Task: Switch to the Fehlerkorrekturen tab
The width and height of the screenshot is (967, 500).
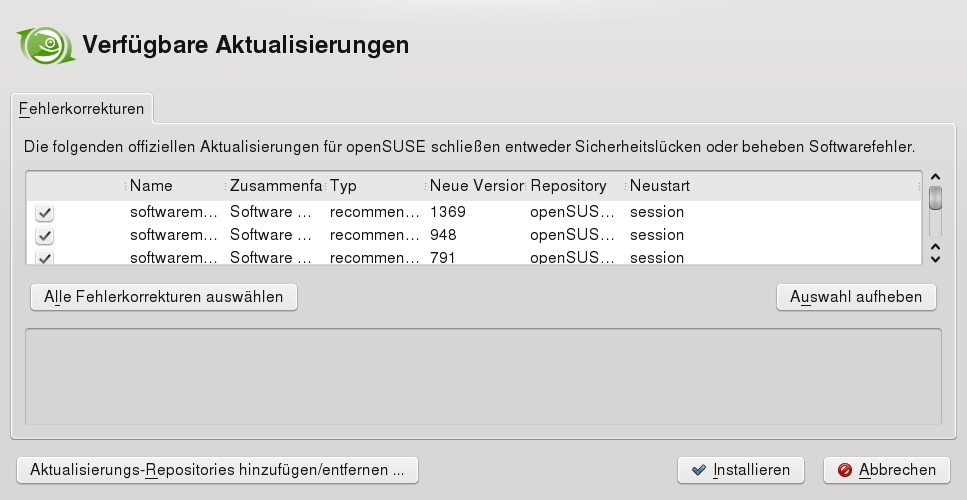Action: [81, 108]
